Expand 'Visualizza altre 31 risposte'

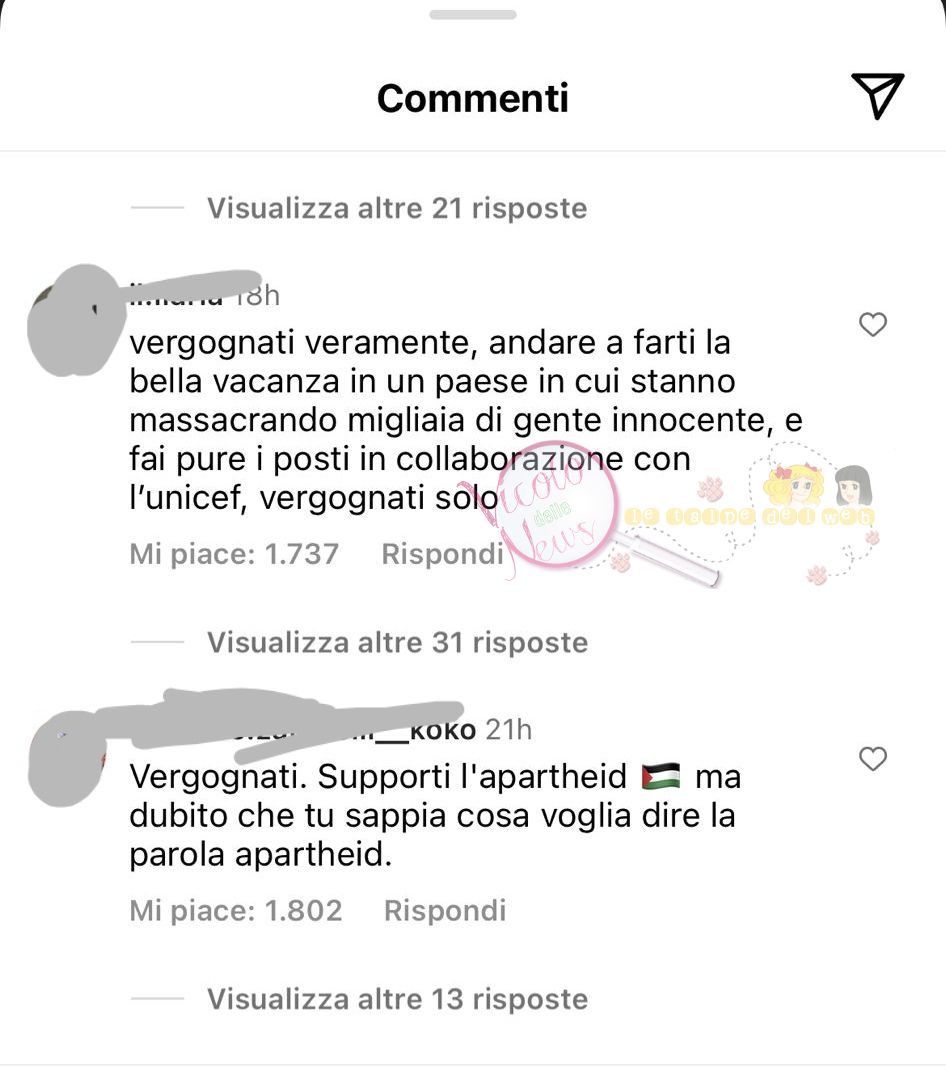[398, 642]
